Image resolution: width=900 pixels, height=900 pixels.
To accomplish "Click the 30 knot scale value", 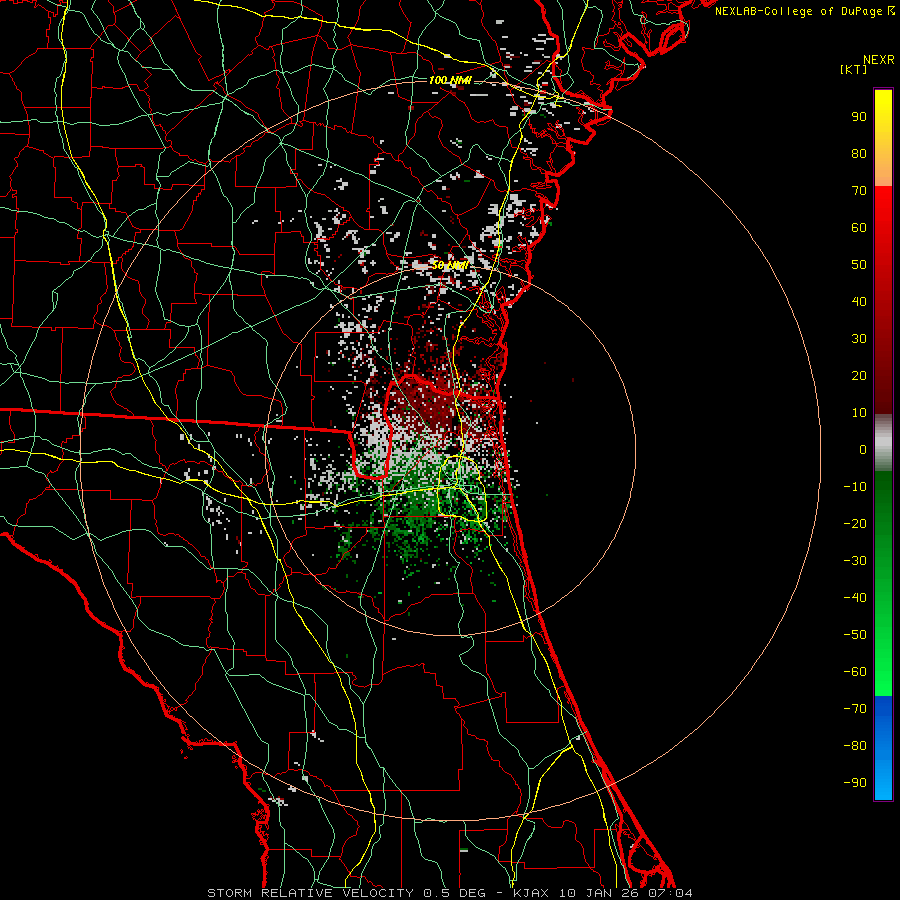I will tap(859, 339).
